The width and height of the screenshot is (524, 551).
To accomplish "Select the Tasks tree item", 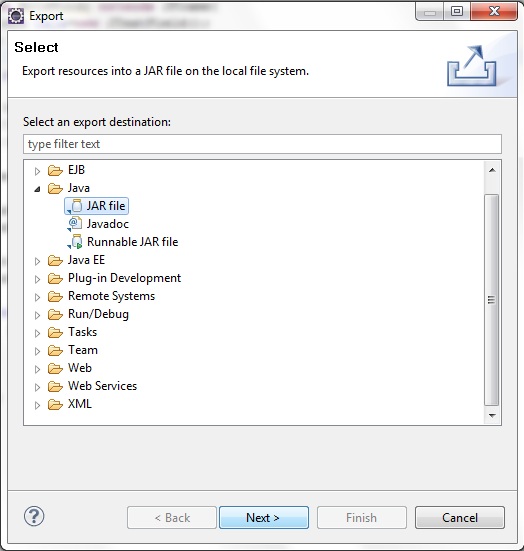I will [x=83, y=332].
